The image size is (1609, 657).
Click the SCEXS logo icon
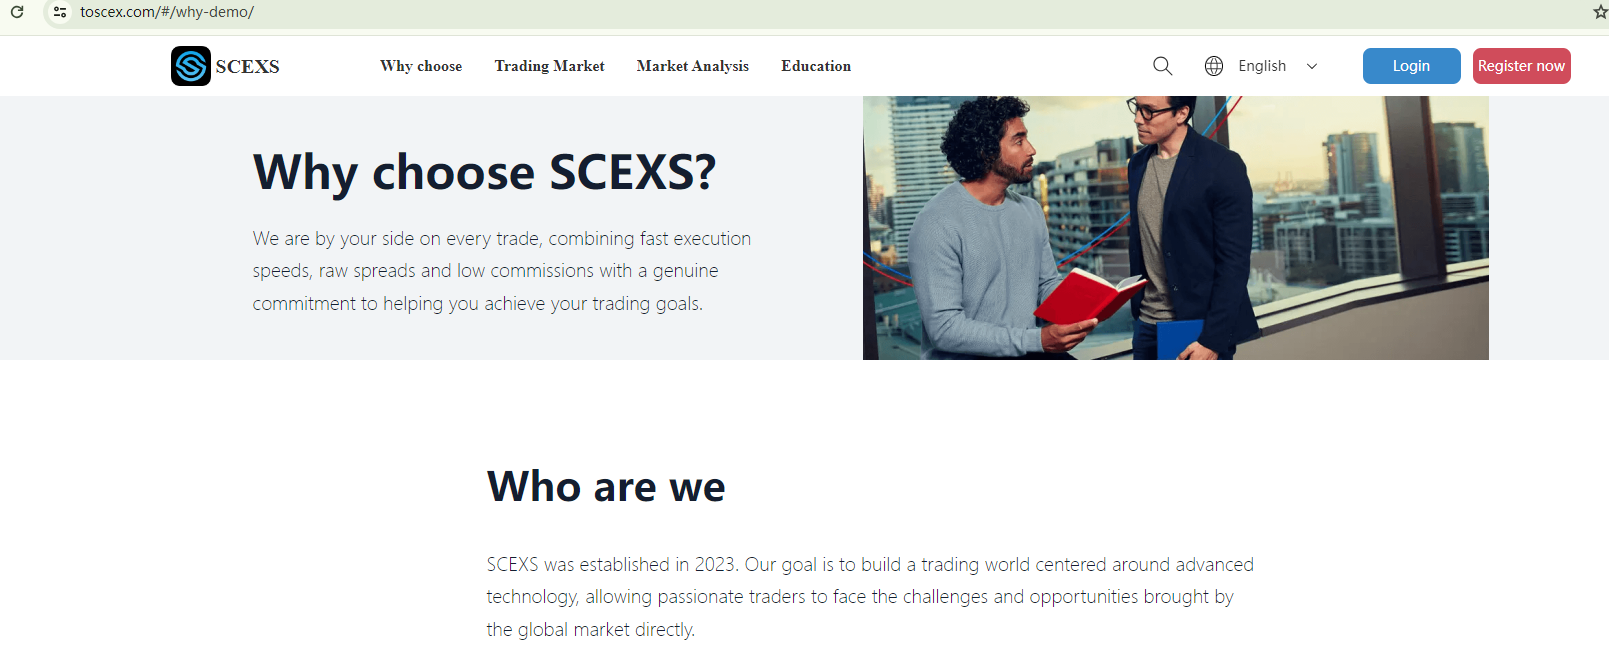click(190, 66)
